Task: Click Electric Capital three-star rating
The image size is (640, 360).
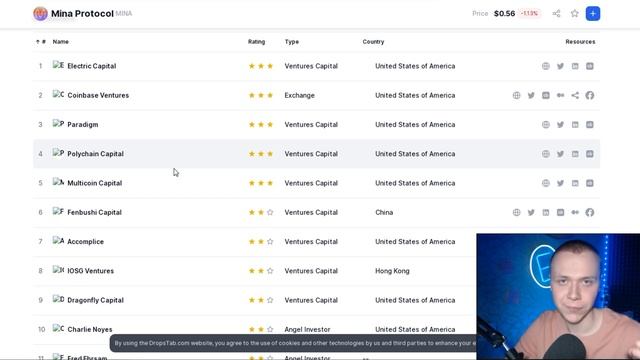Action: click(x=261, y=66)
